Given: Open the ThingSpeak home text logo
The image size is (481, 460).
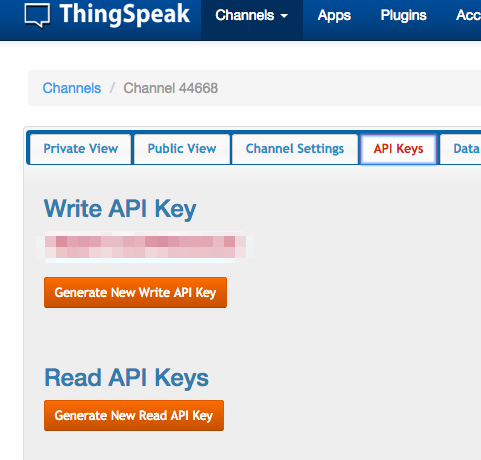Looking at the screenshot, I should point(125,14).
